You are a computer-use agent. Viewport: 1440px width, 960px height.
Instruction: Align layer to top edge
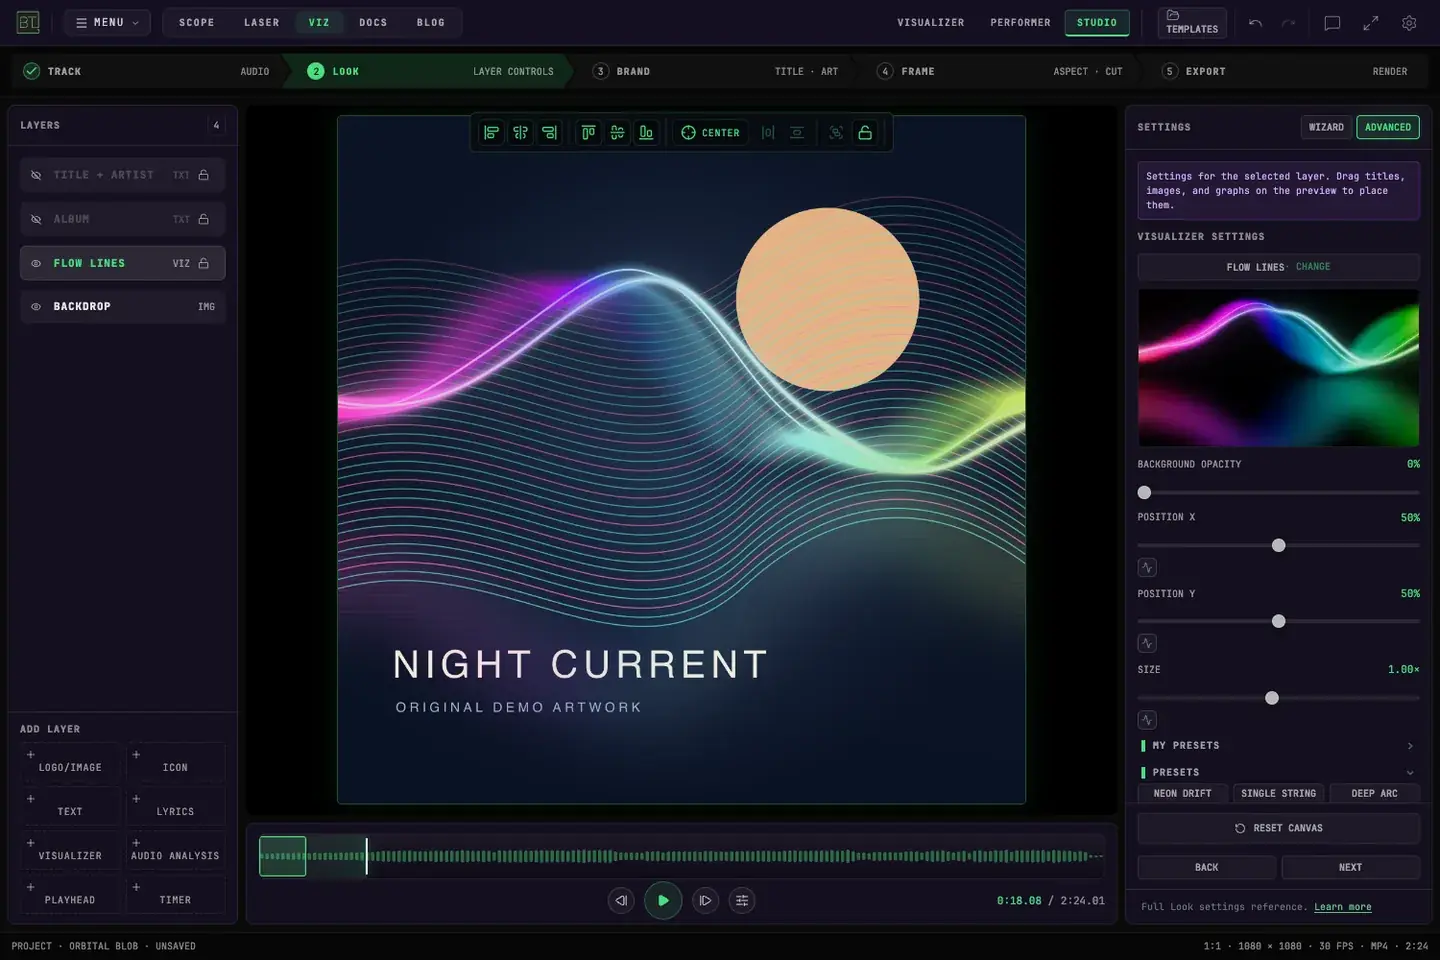588,133
